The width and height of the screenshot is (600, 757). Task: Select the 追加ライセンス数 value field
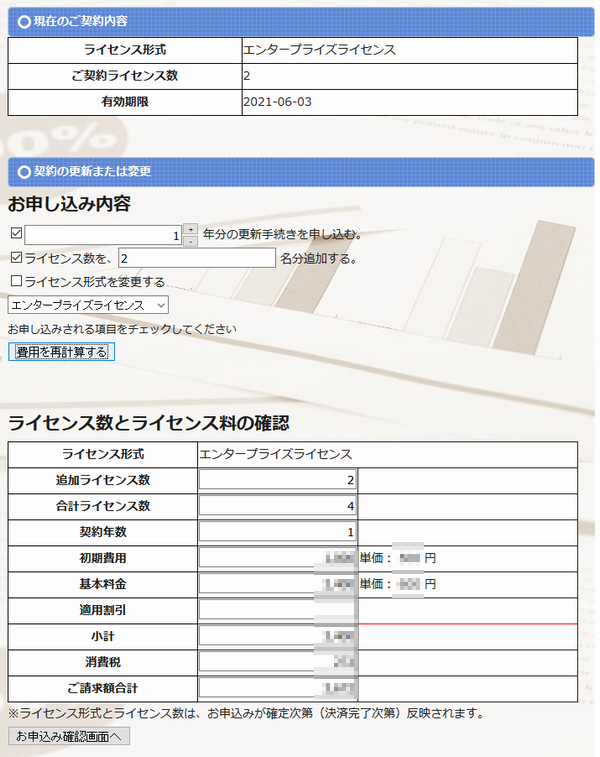click(x=278, y=480)
